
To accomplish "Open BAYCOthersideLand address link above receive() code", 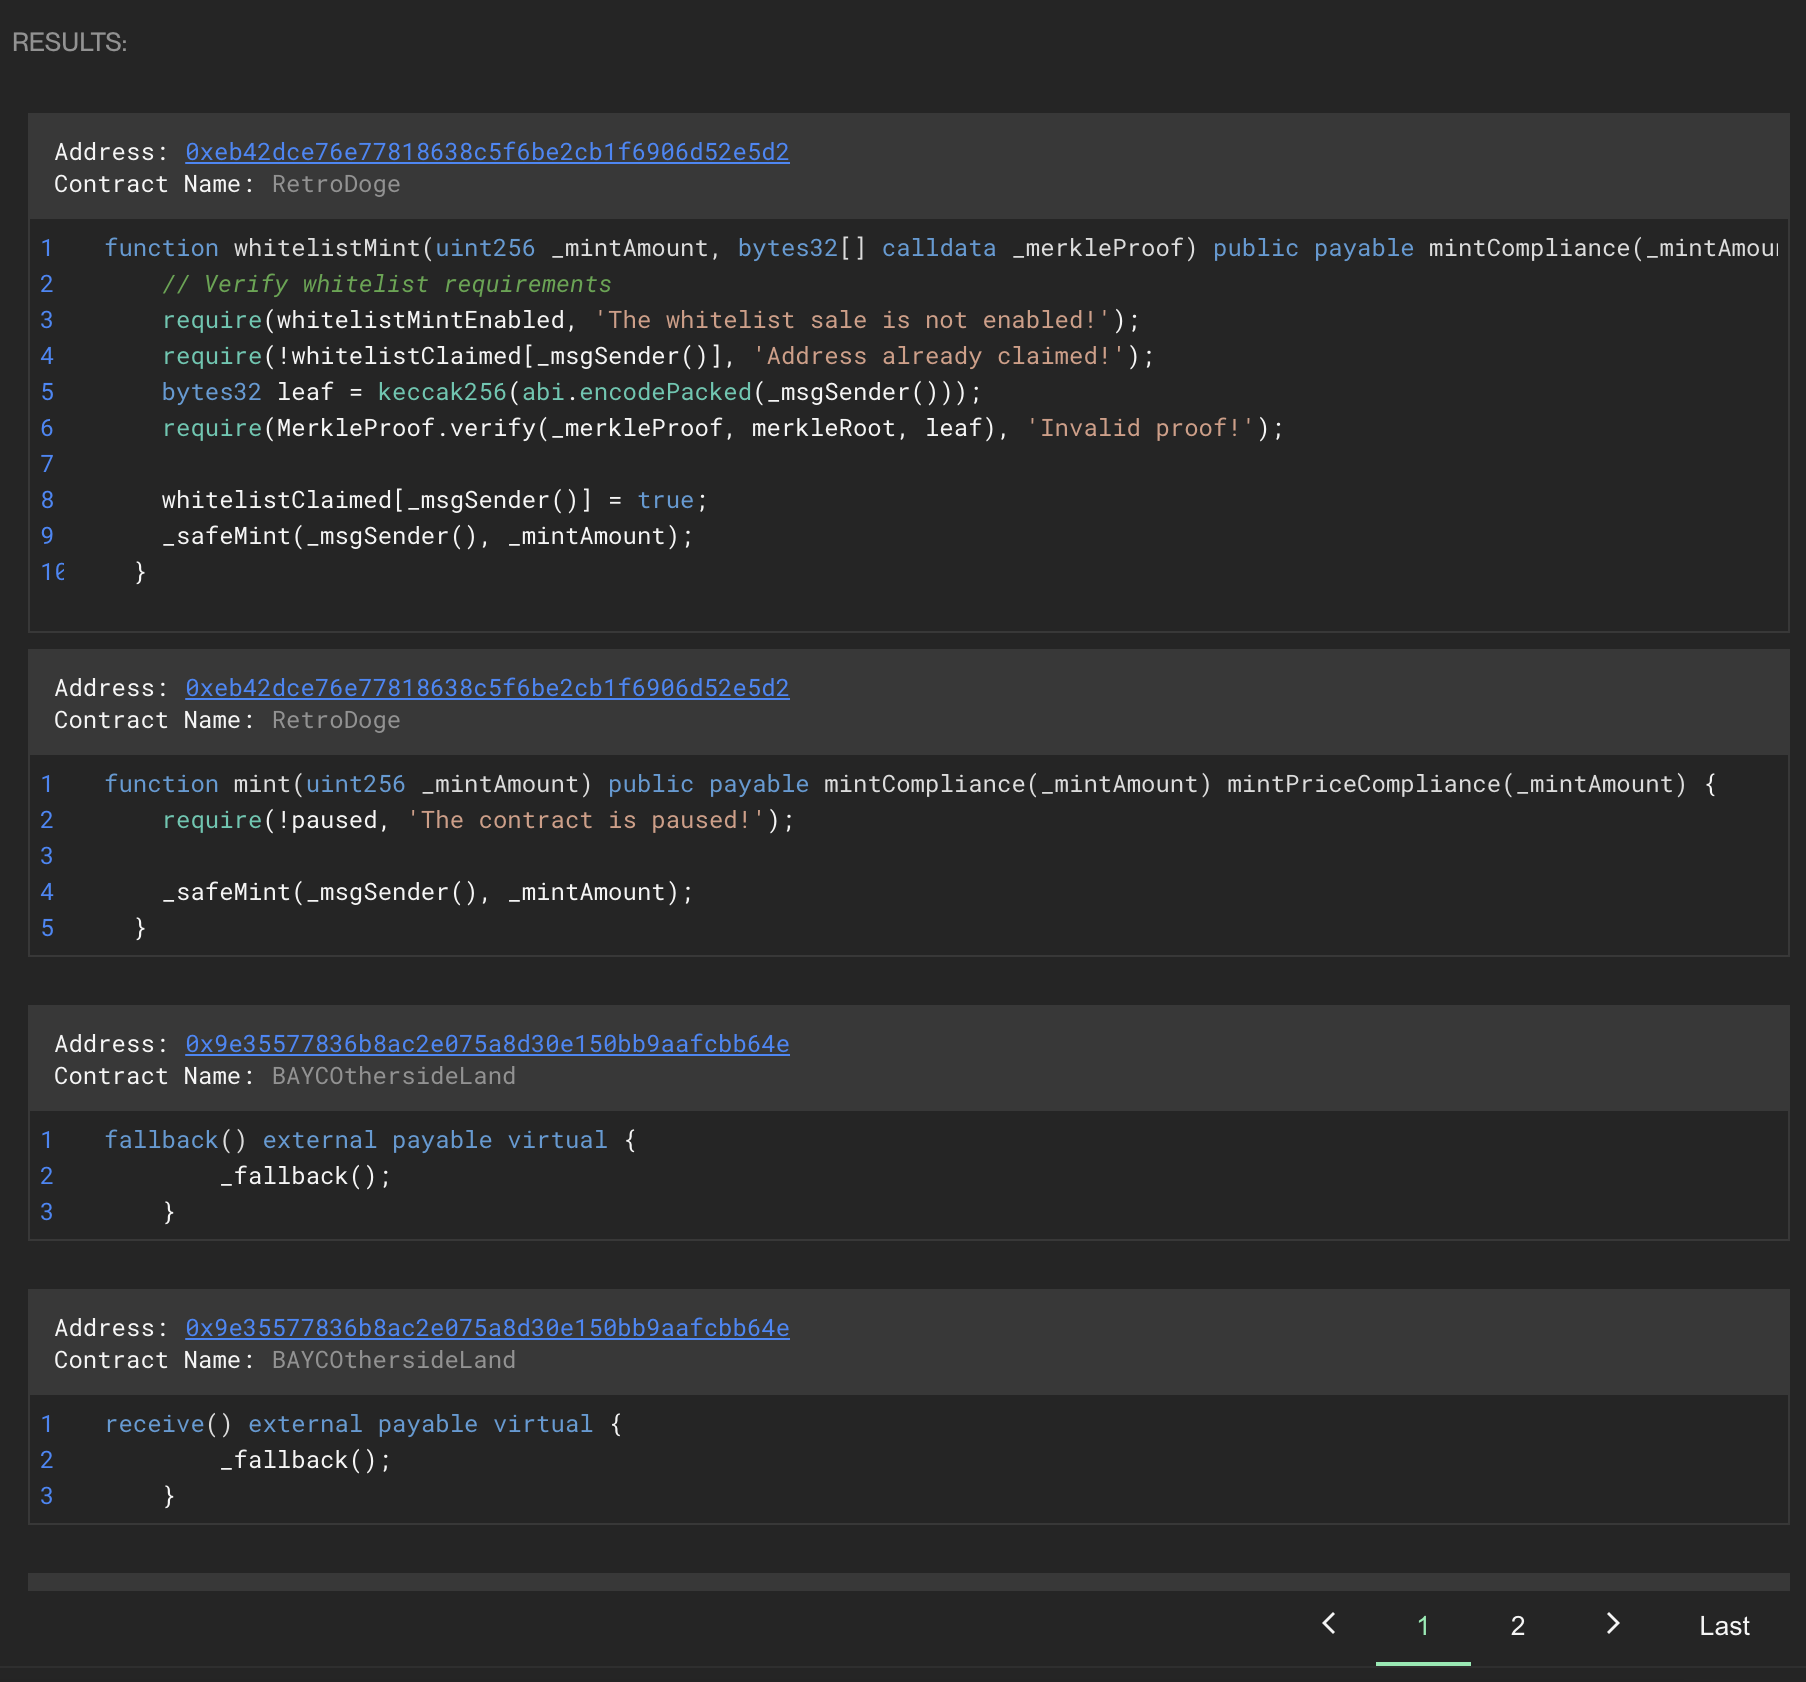I will (487, 1328).
